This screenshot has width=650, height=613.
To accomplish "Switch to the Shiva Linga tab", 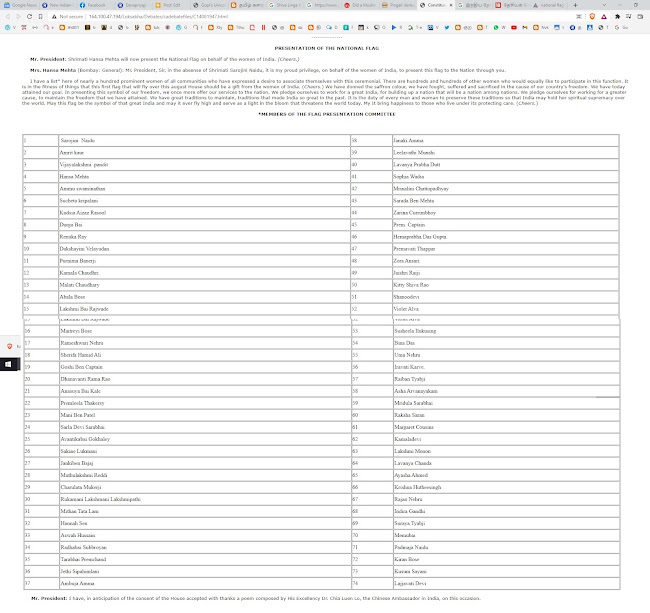I will (284, 5).
